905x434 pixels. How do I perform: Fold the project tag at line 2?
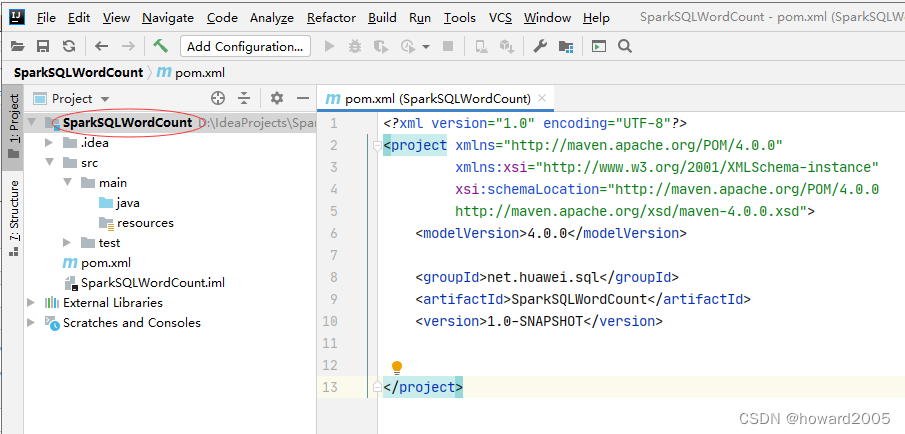click(377, 145)
